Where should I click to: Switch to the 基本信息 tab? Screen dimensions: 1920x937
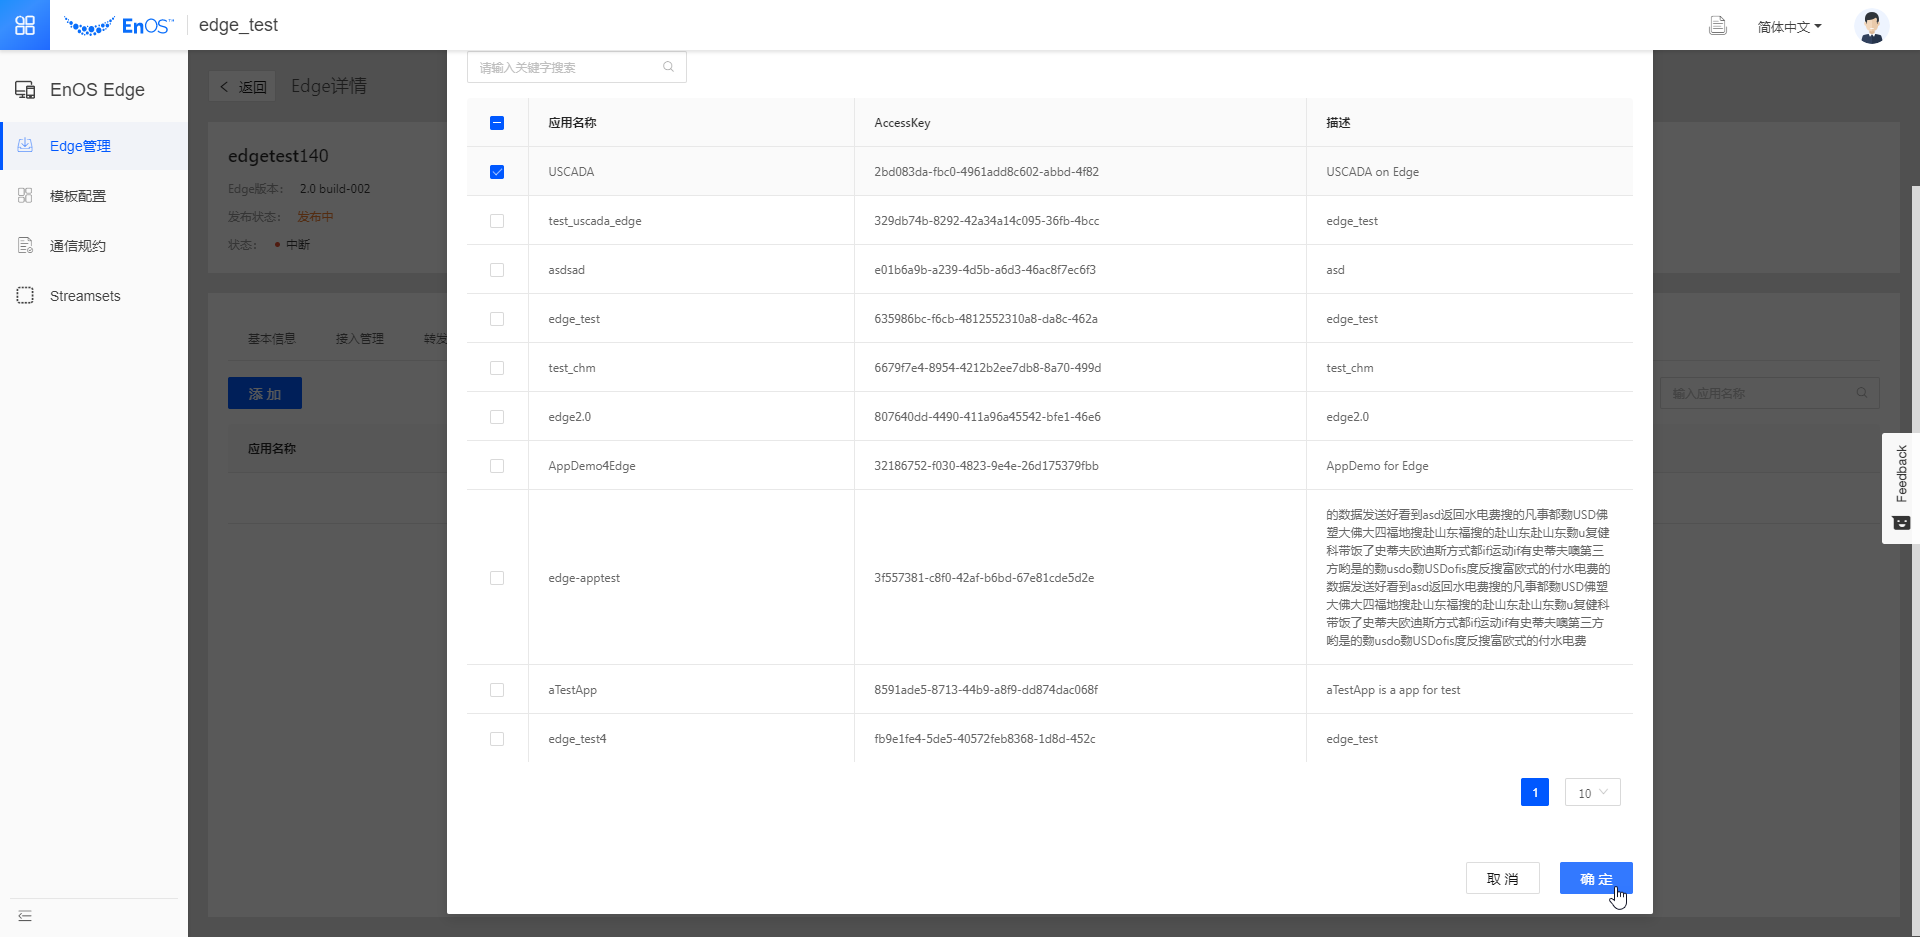tap(271, 338)
